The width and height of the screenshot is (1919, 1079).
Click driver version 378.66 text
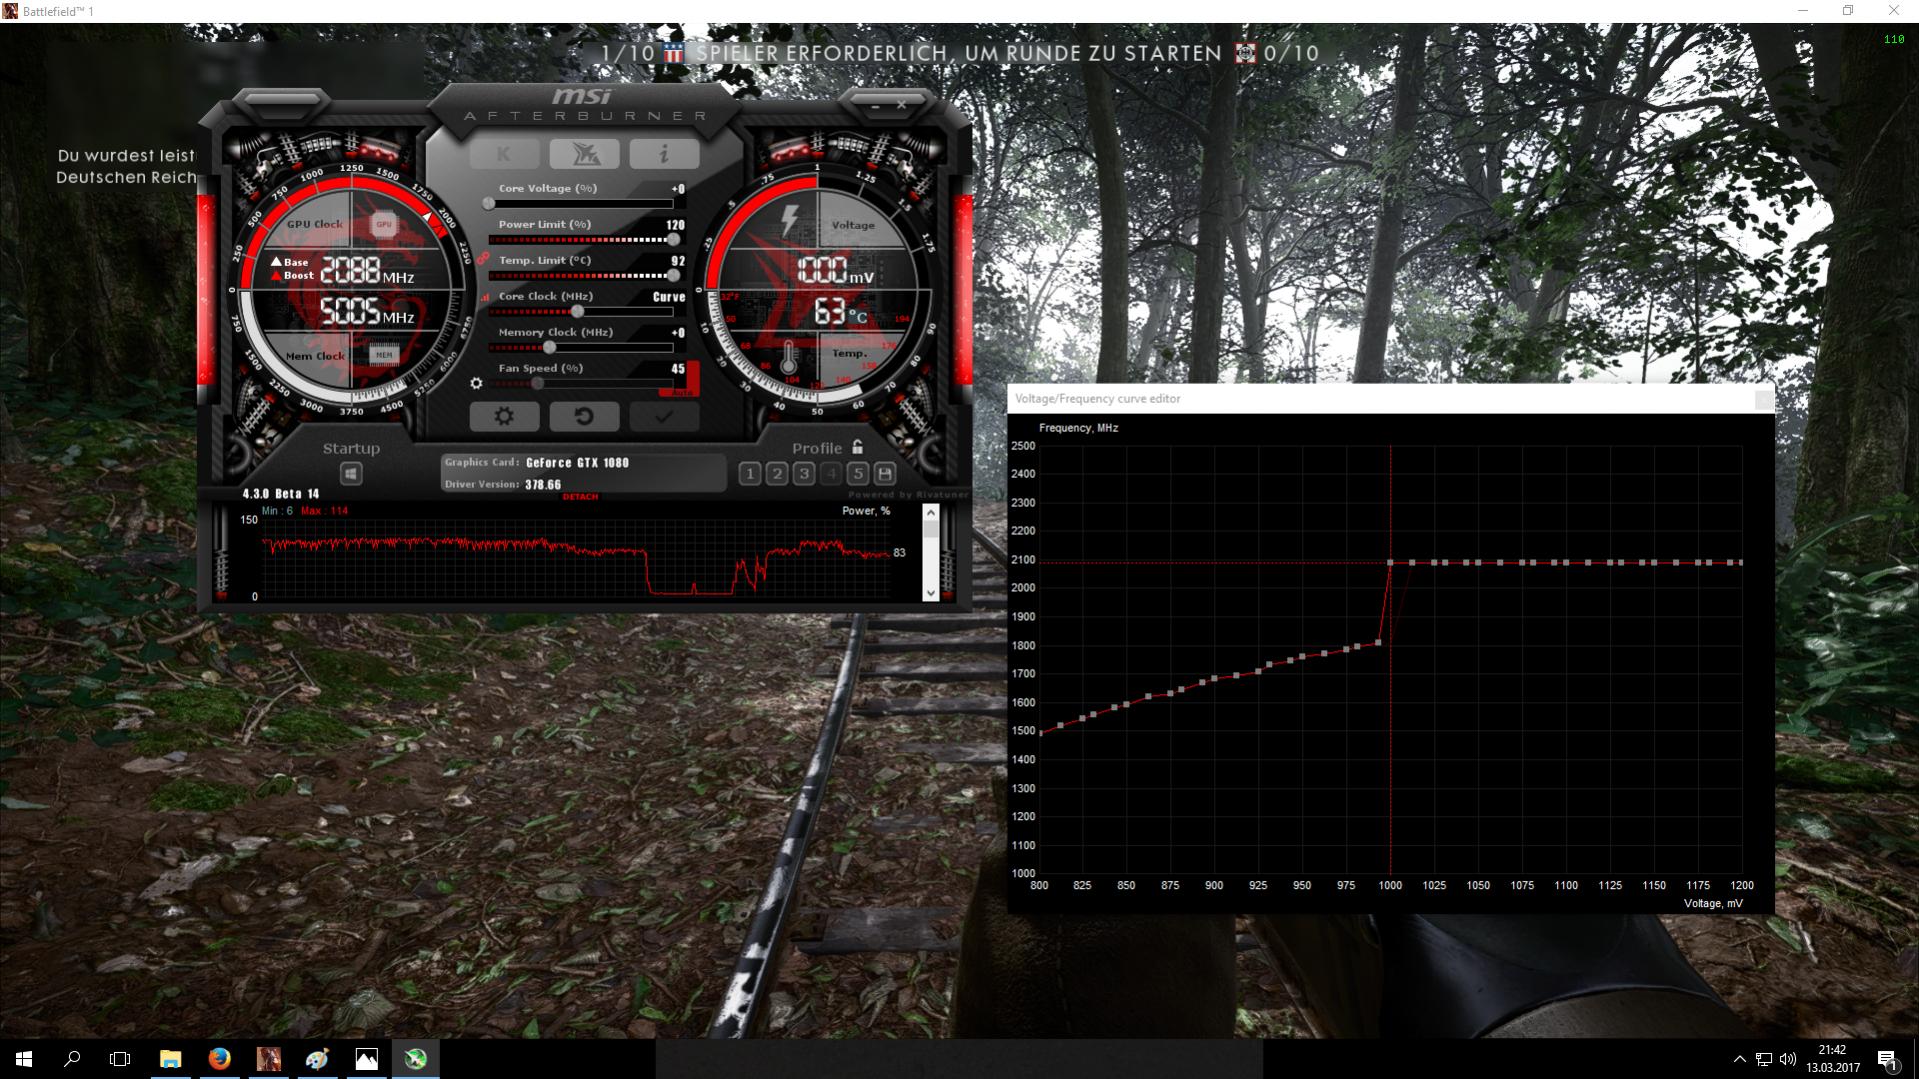click(543, 485)
